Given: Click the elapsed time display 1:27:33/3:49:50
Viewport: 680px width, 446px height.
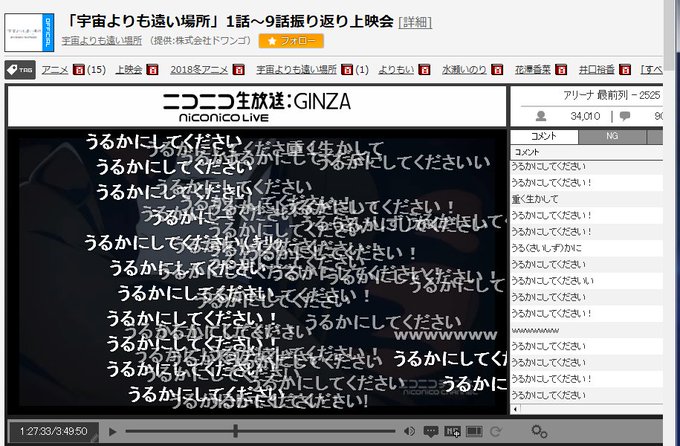Looking at the screenshot, I should 54,431.
